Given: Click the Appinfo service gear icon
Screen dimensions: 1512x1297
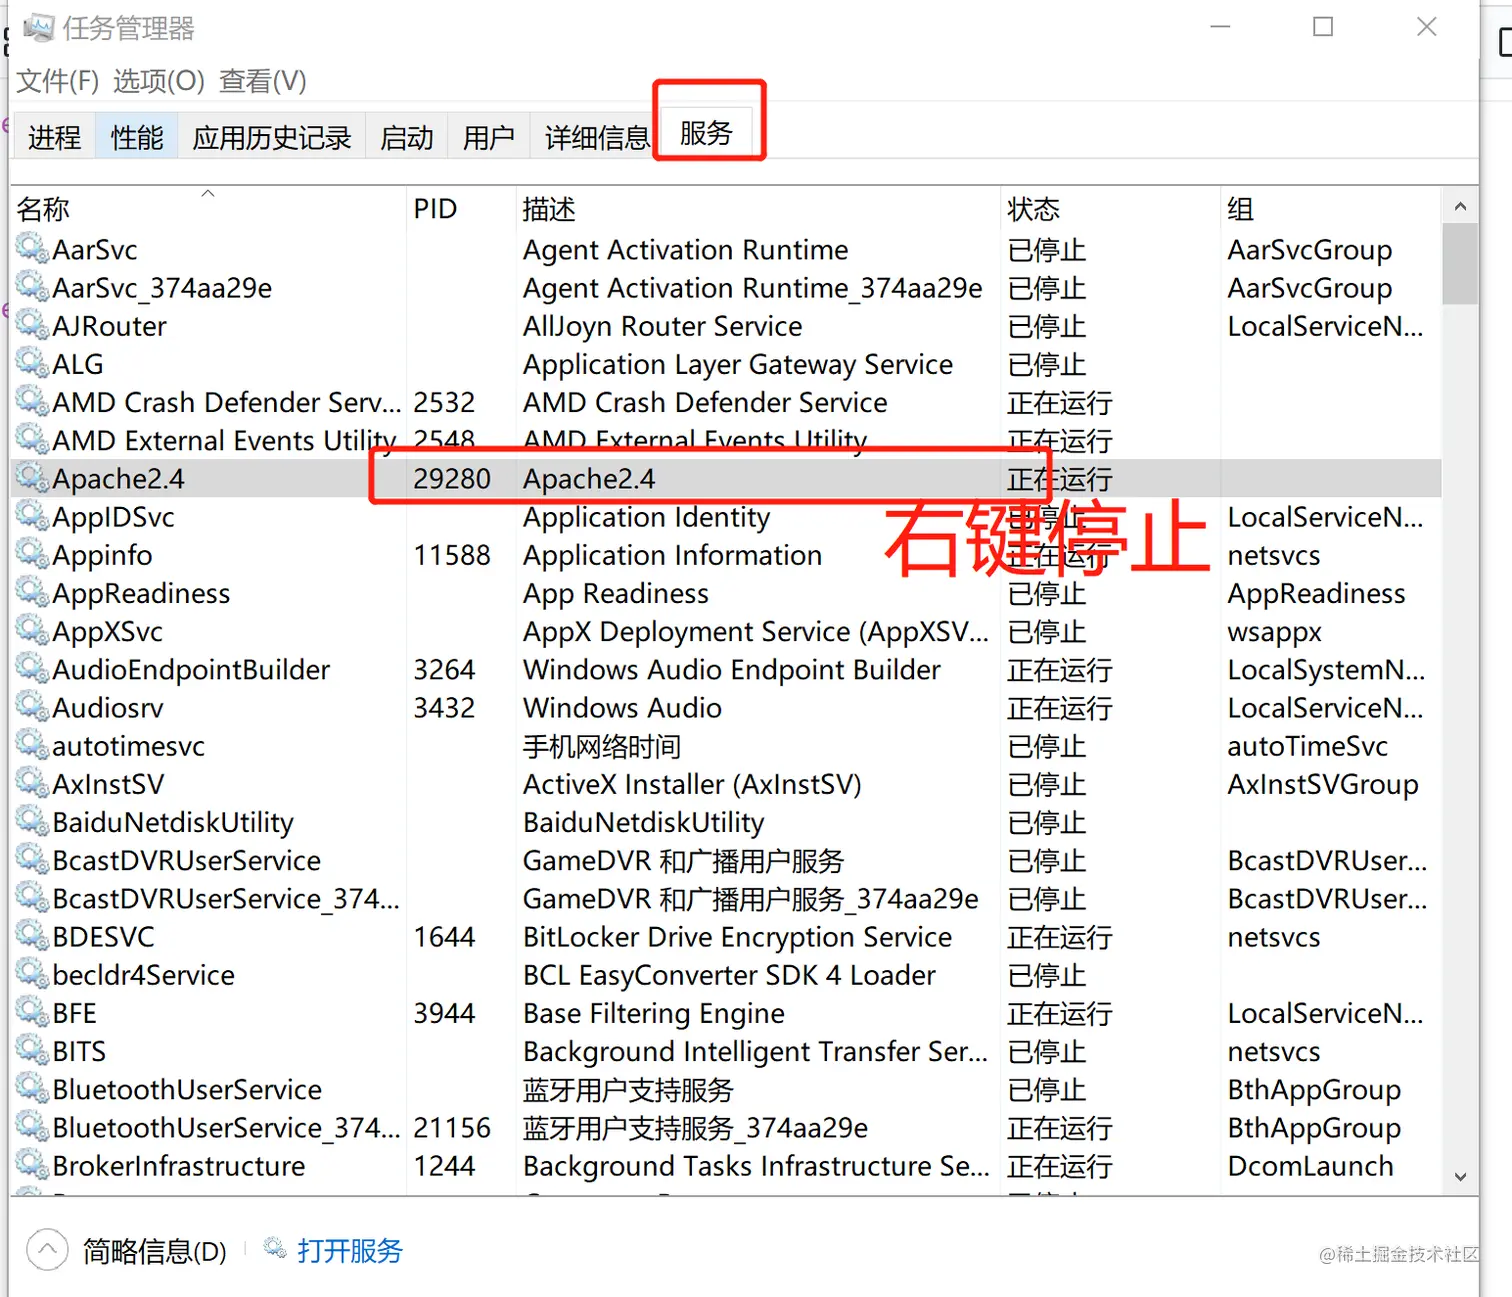Looking at the screenshot, I should click(32, 554).
